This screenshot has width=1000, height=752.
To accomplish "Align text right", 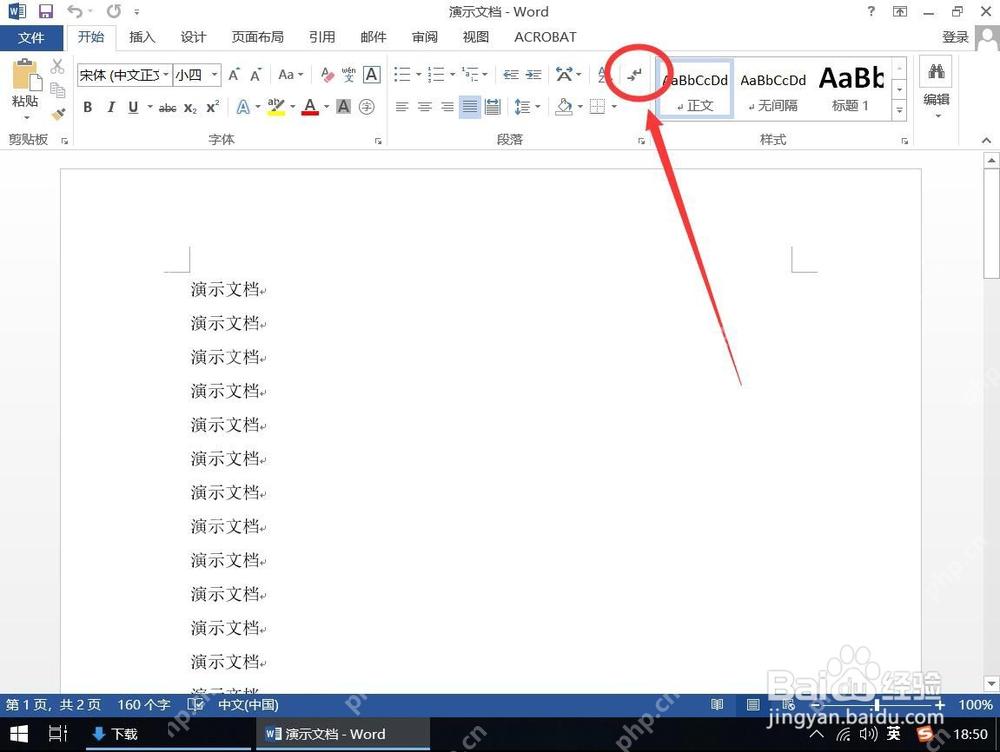I will tap(448, 107).
